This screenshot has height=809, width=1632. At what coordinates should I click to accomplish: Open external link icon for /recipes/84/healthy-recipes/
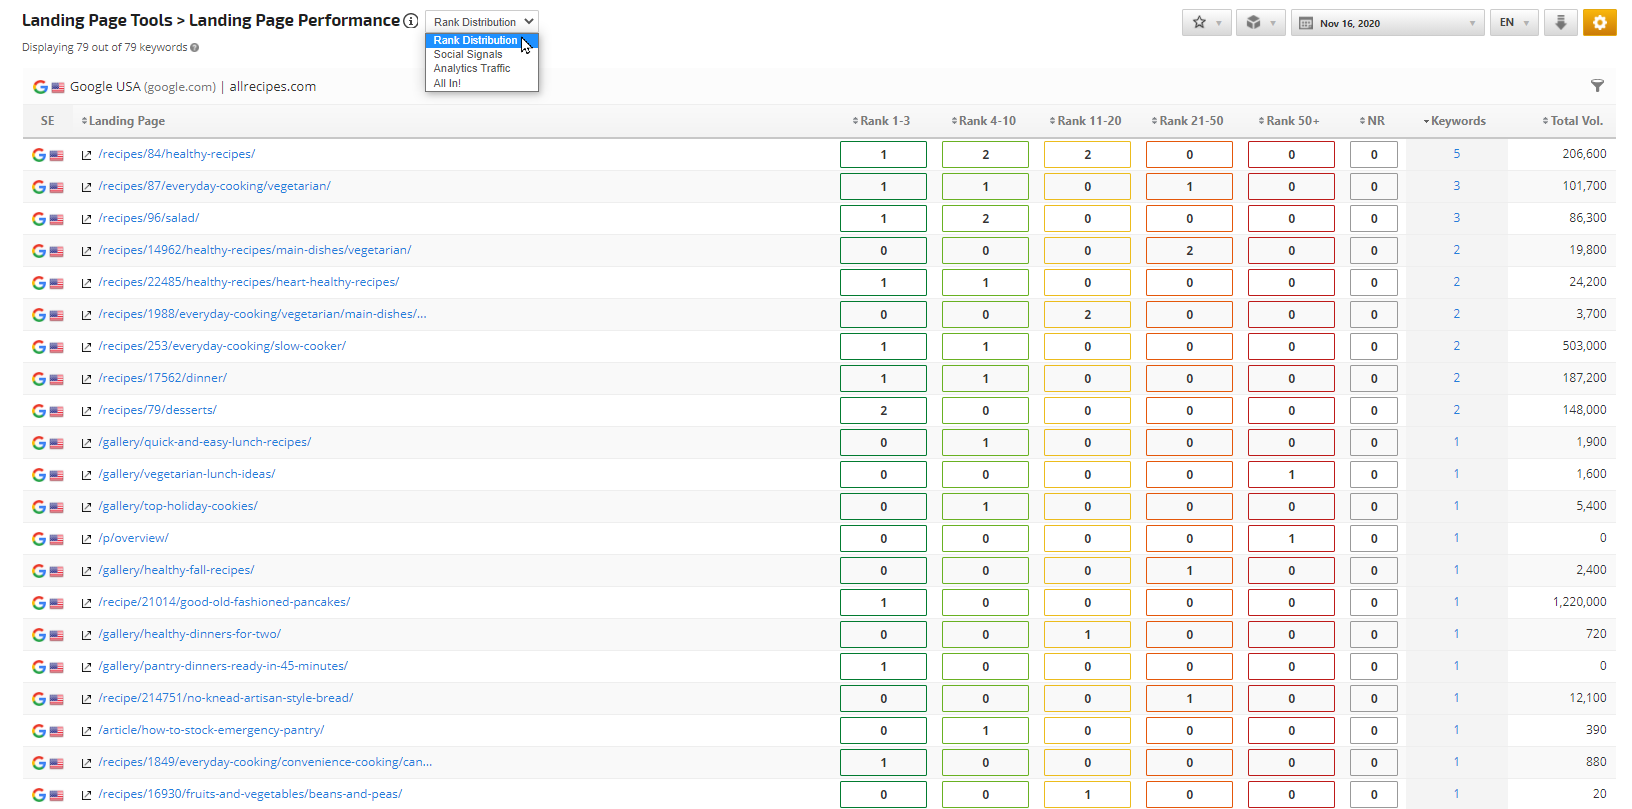click(x=86, y=155)
